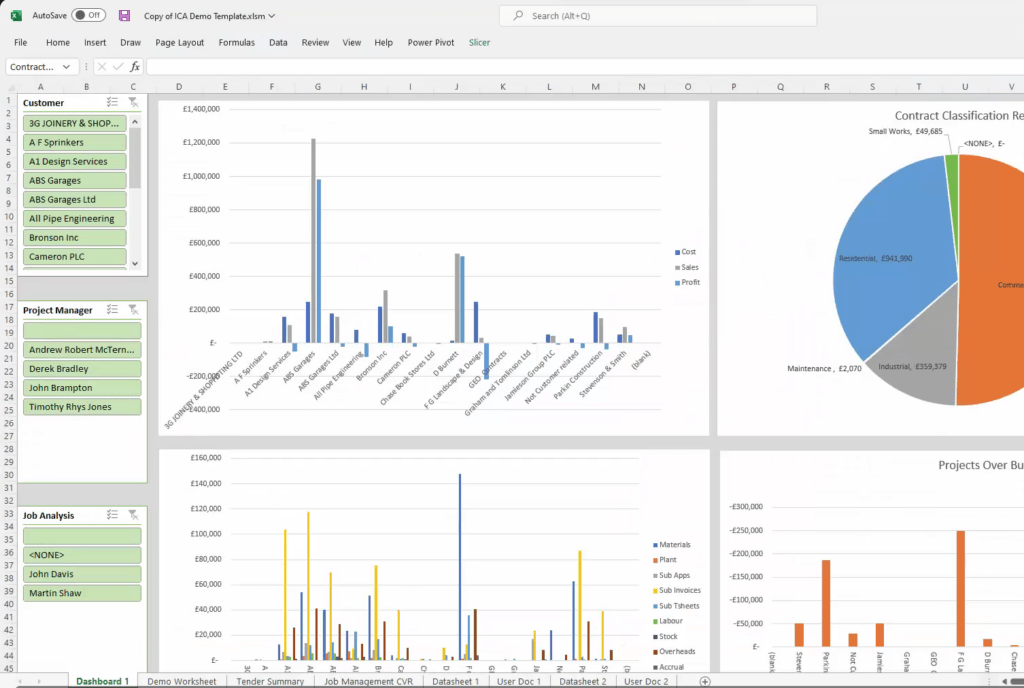Click the Search box
This screenshot has width=1024, height=688.
coord(658,16)
